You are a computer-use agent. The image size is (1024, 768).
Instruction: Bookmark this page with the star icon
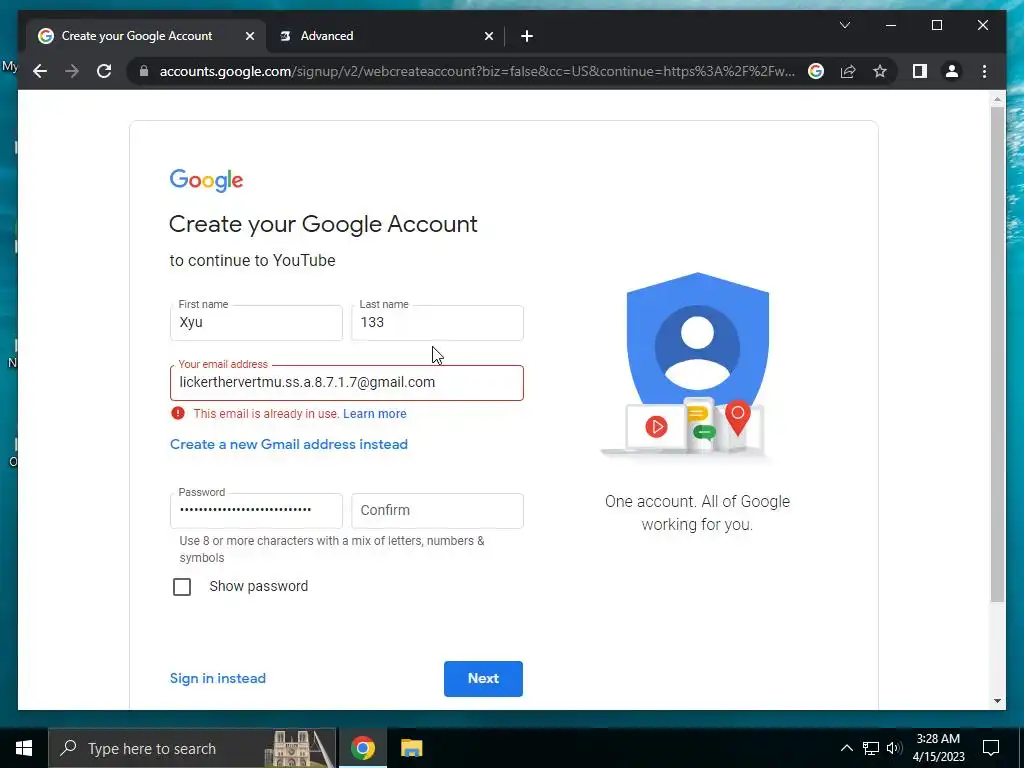click(880, 71)
